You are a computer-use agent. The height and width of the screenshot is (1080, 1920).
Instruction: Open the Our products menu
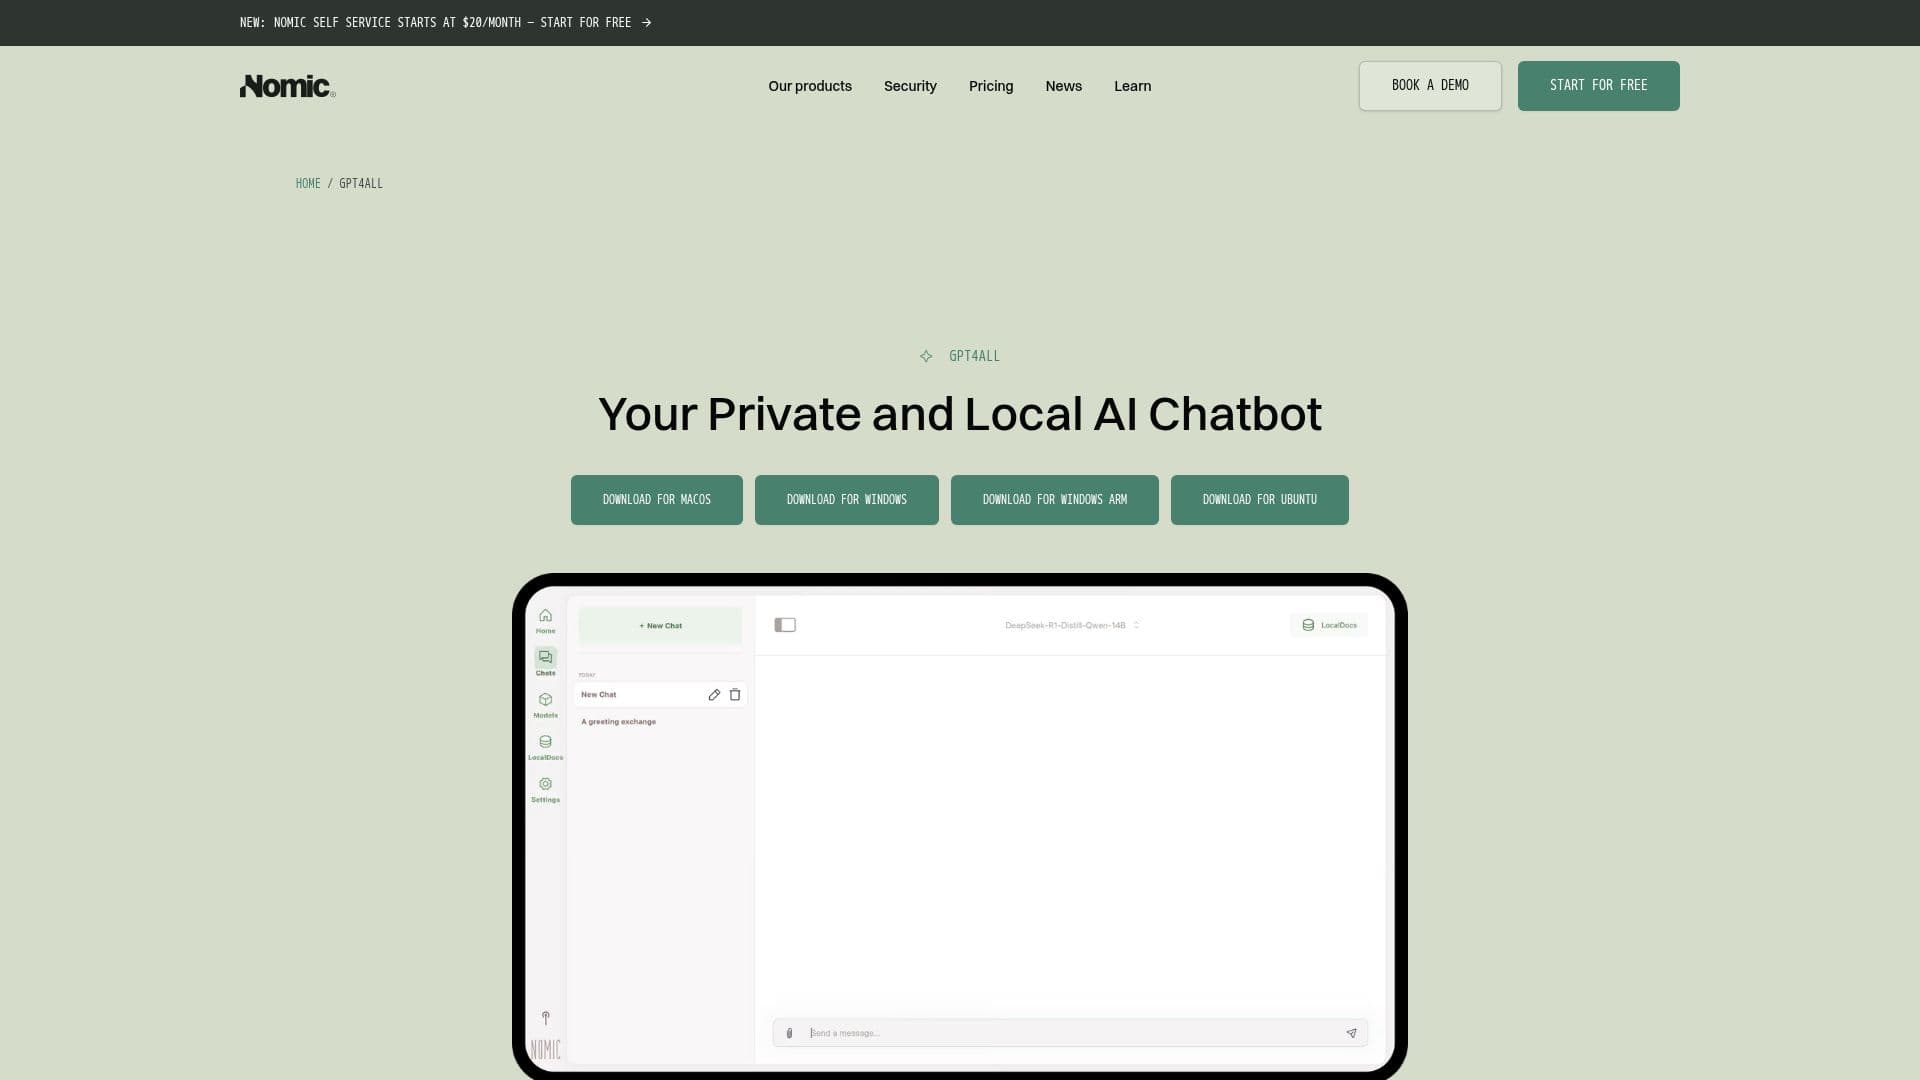810,86
